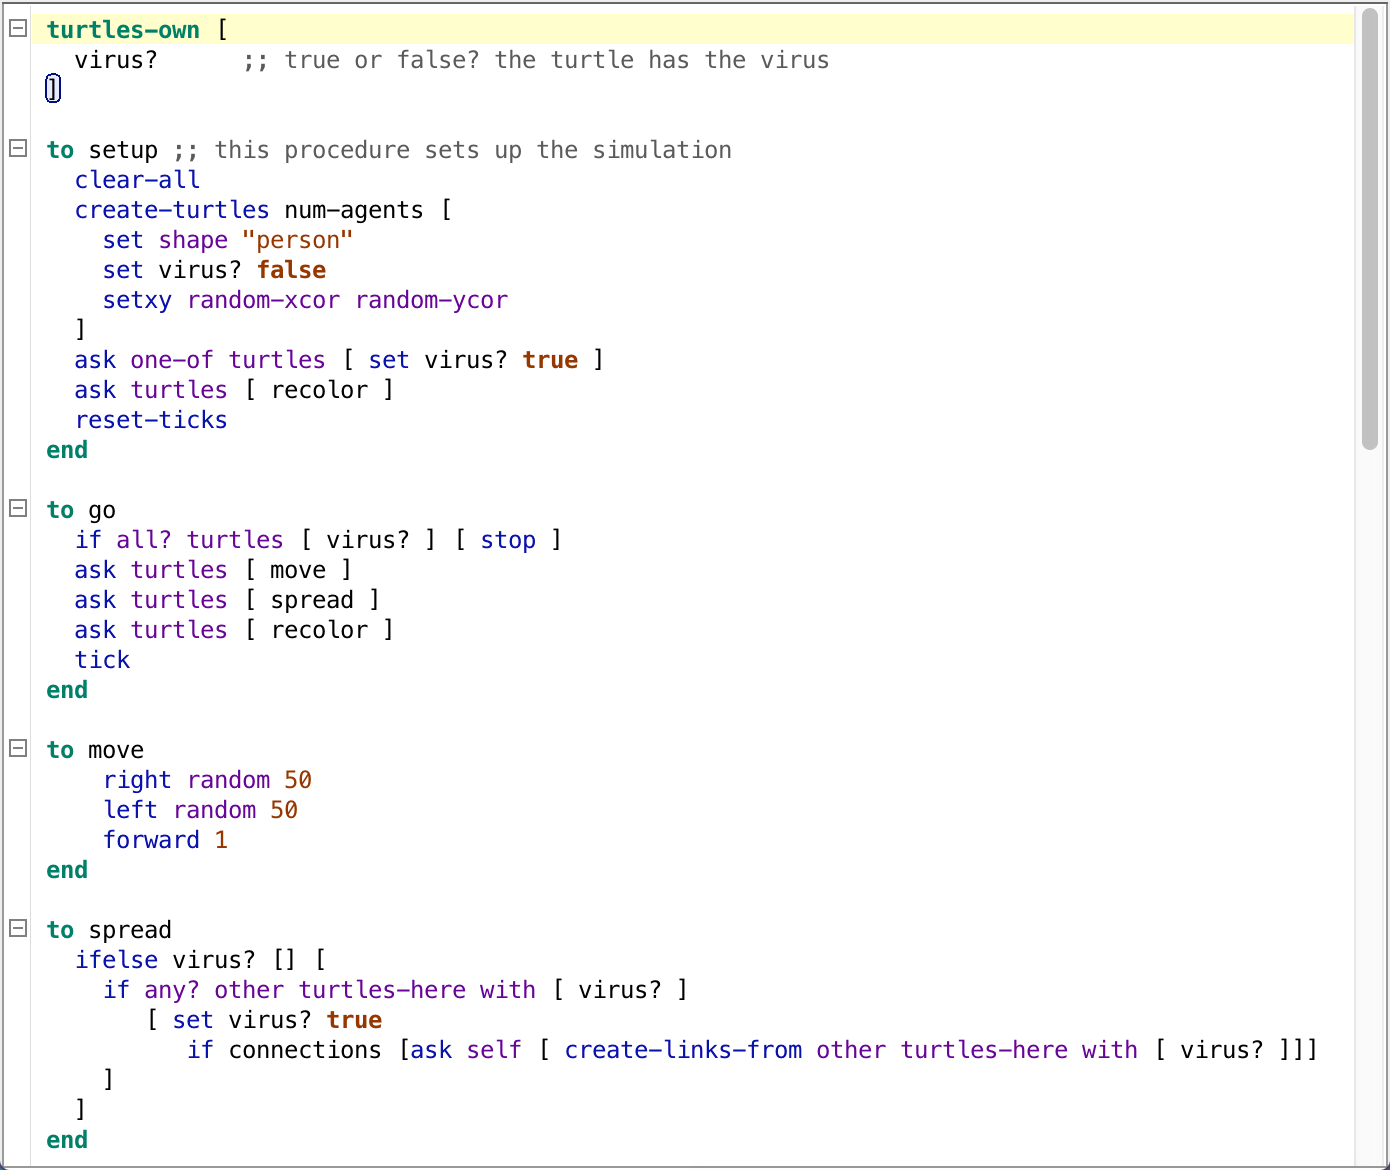Click the create-links-from keyword
1390x1170 pixels.
[x=682, y=1049]
